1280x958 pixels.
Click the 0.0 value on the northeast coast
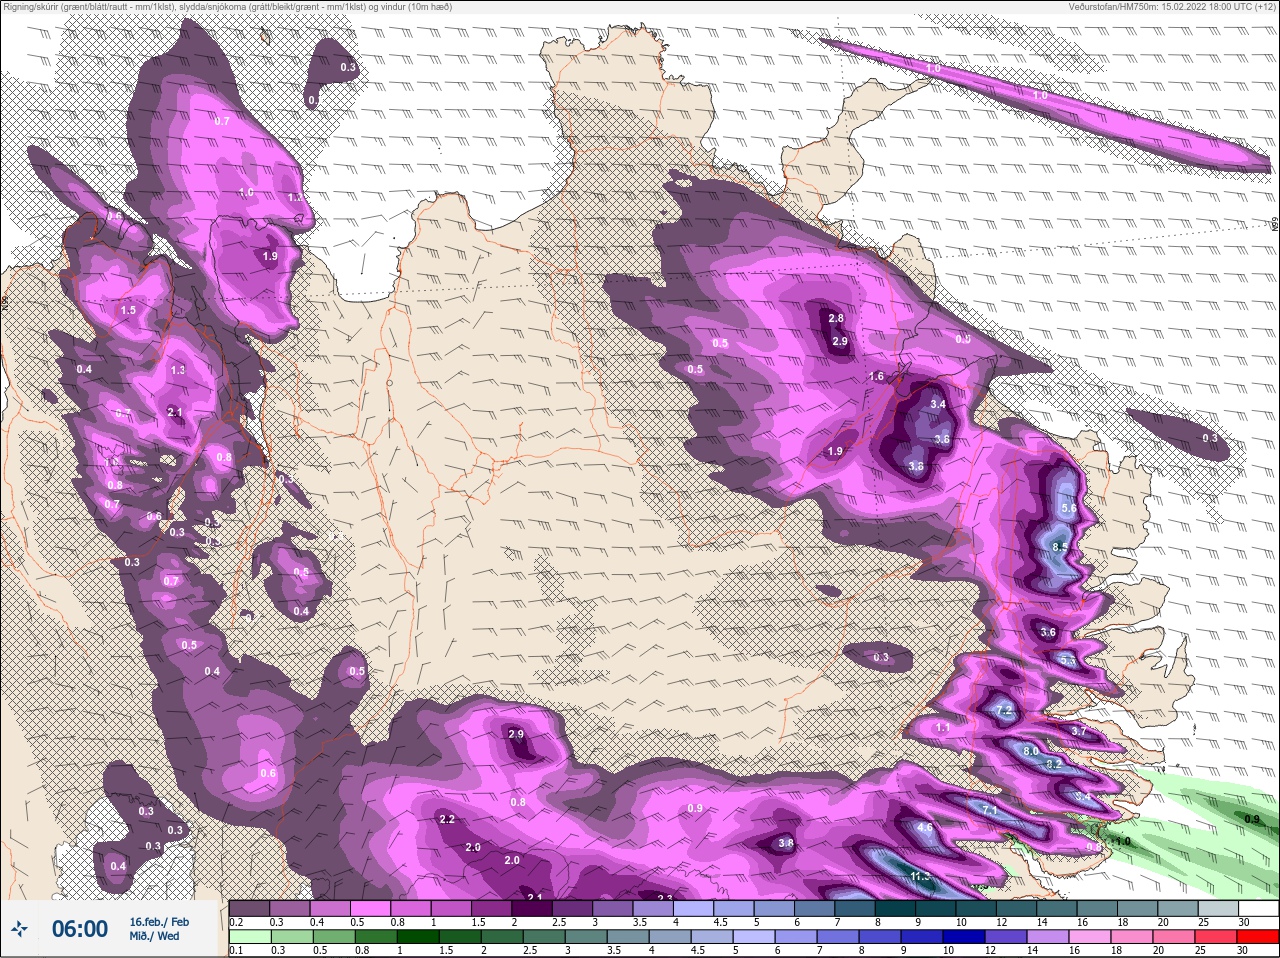click(x=963, y=340)
